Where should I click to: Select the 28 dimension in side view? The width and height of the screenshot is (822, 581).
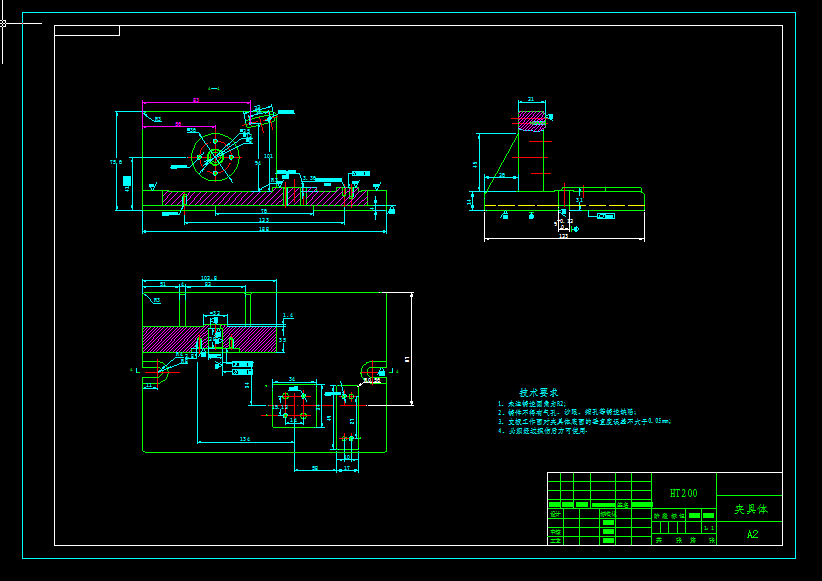click(x=502, y=175)
